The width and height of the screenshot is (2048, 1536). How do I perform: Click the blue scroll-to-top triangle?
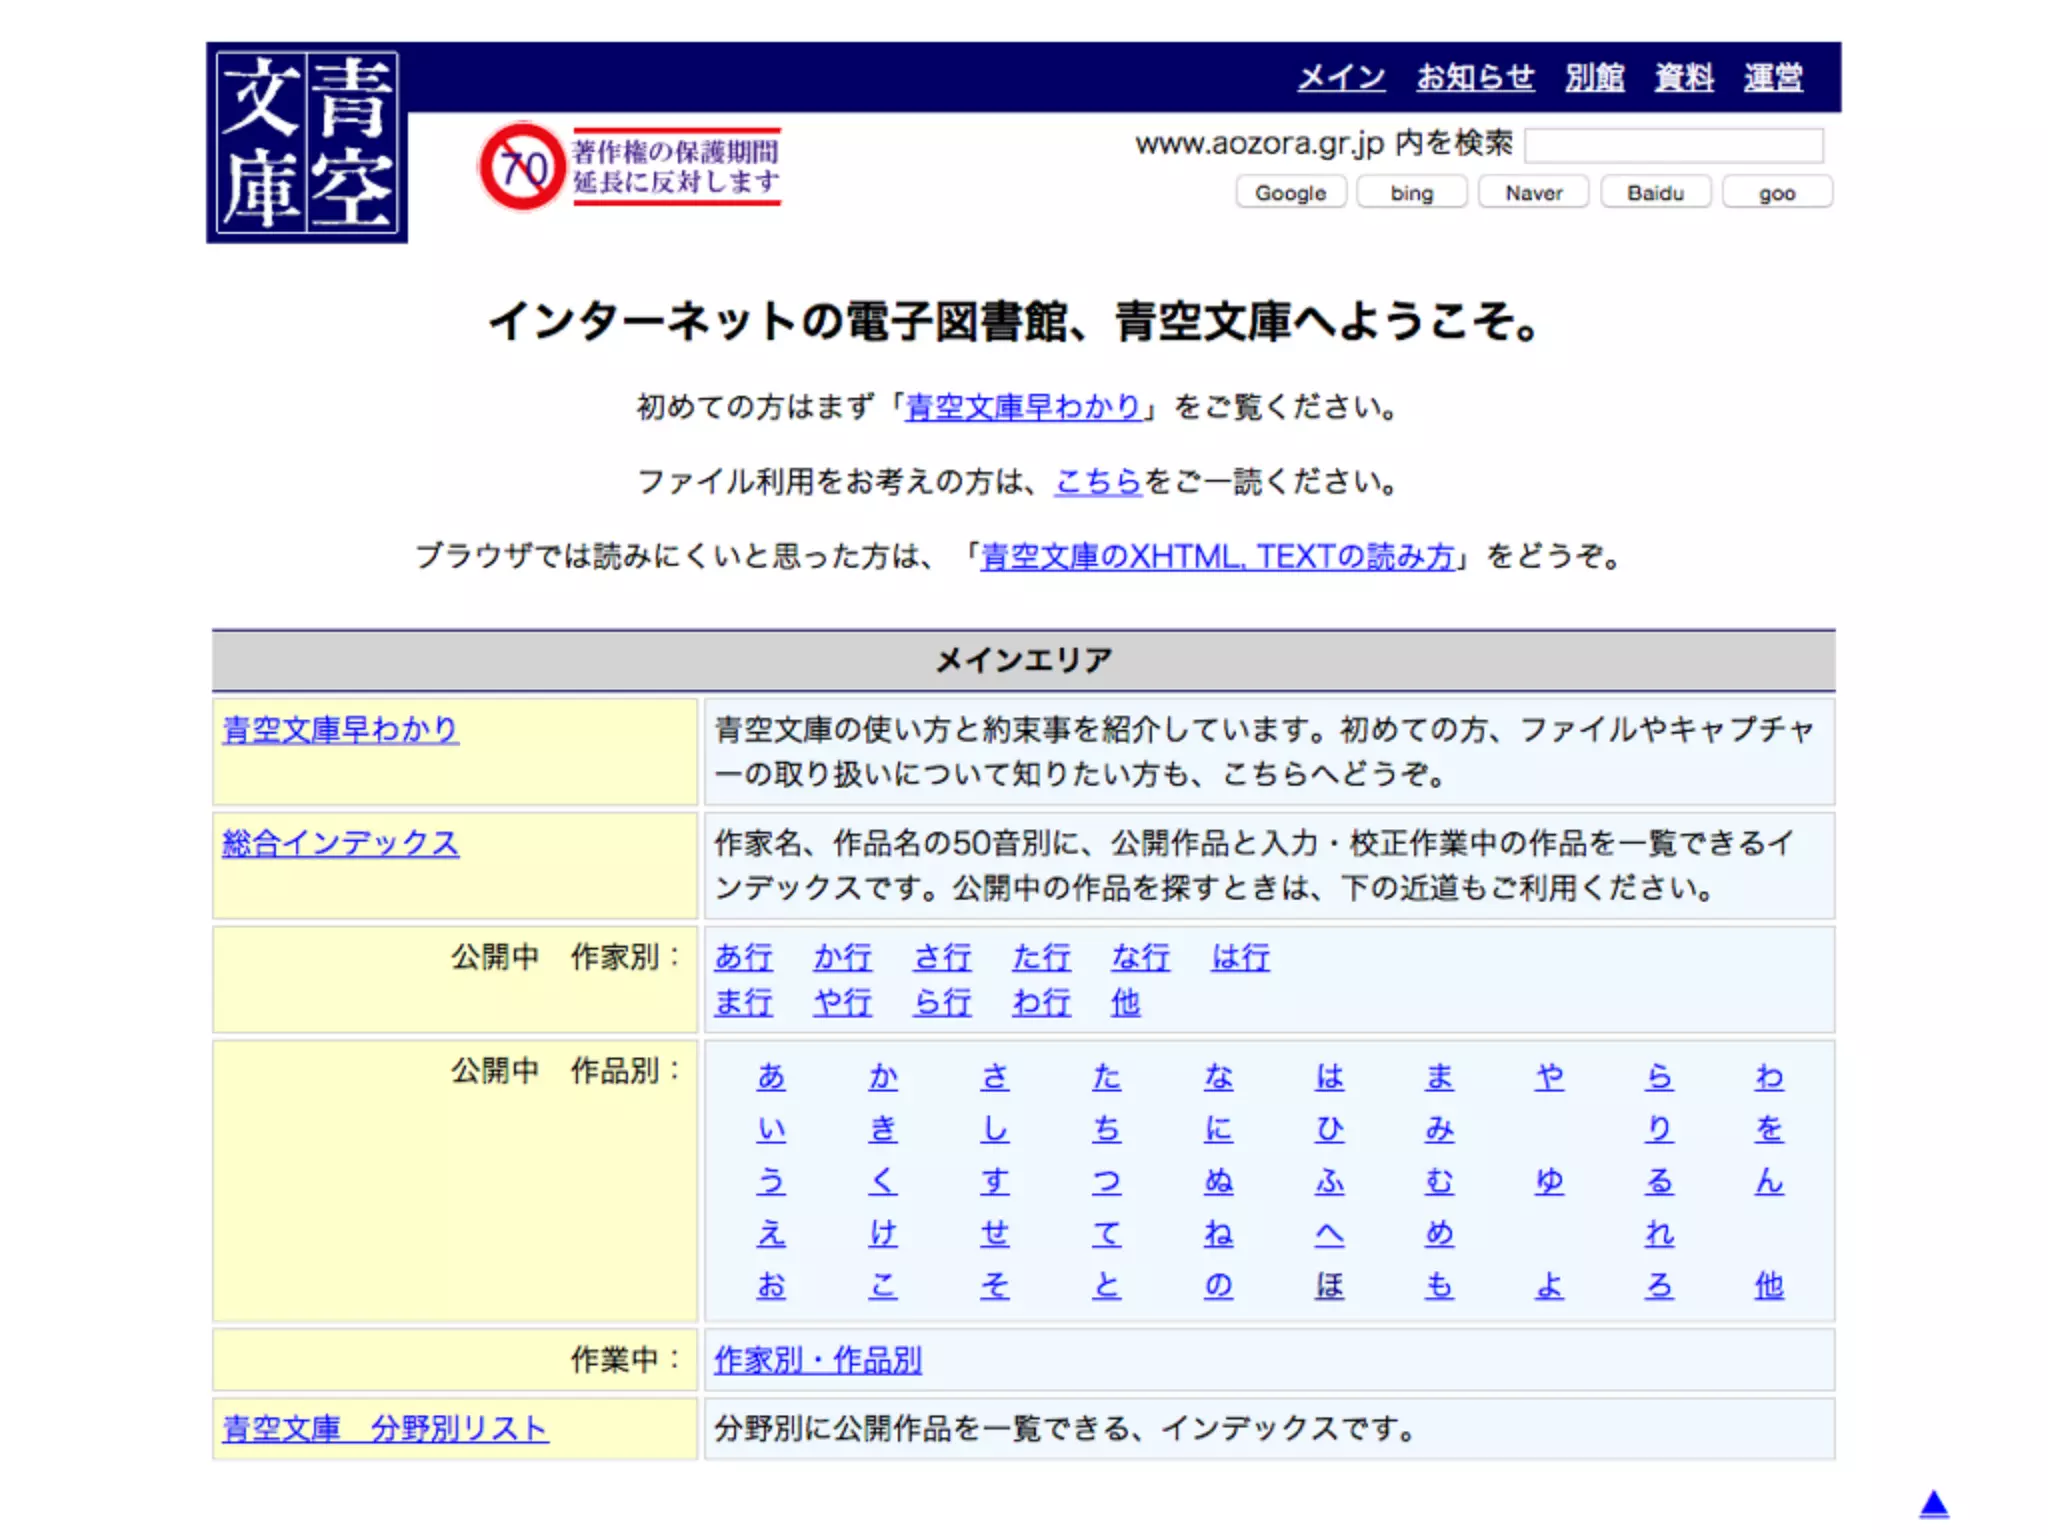(1934, 1503)
